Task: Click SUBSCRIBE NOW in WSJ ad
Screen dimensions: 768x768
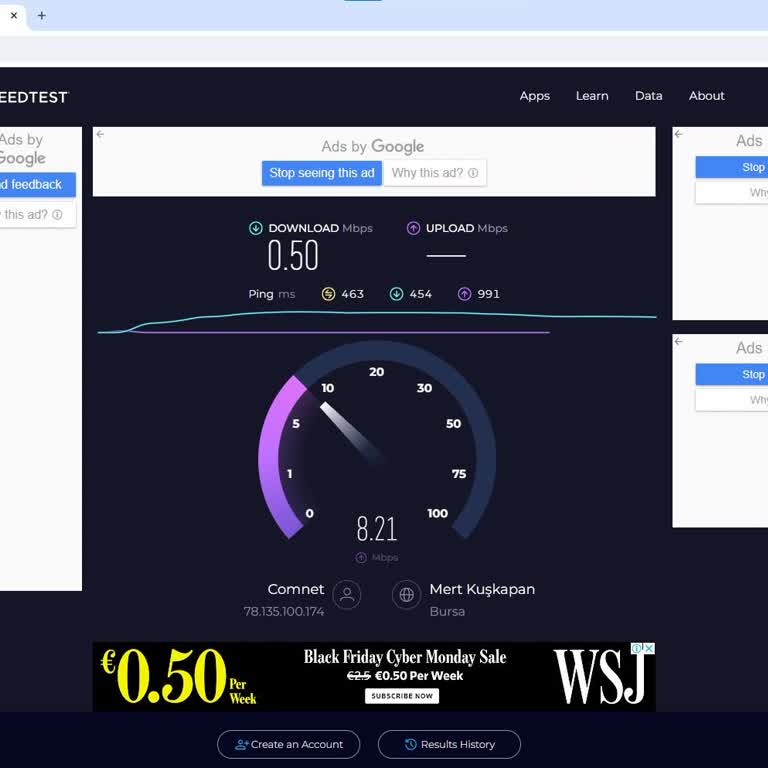Action: pyautogui.click(x=402, y=696)
